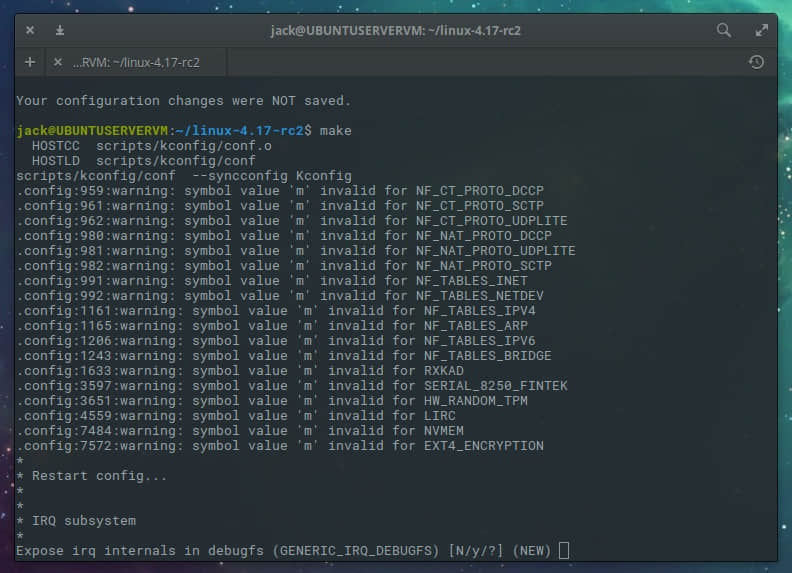The height and width of the screenshot is (573, 792).
Task: Click the warning line for NF_CT_PROTO_UDPLITE
Action: pyautogui.click(x=292, y=221)
